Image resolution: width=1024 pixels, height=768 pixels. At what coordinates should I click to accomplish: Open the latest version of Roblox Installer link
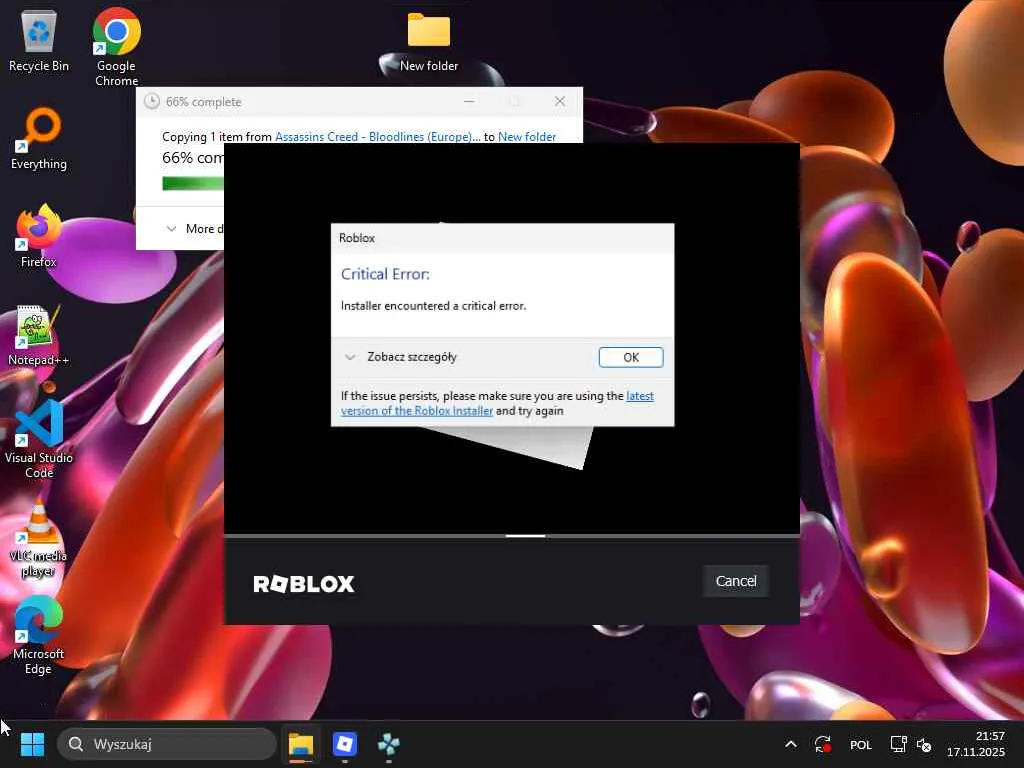coord(497,403)
